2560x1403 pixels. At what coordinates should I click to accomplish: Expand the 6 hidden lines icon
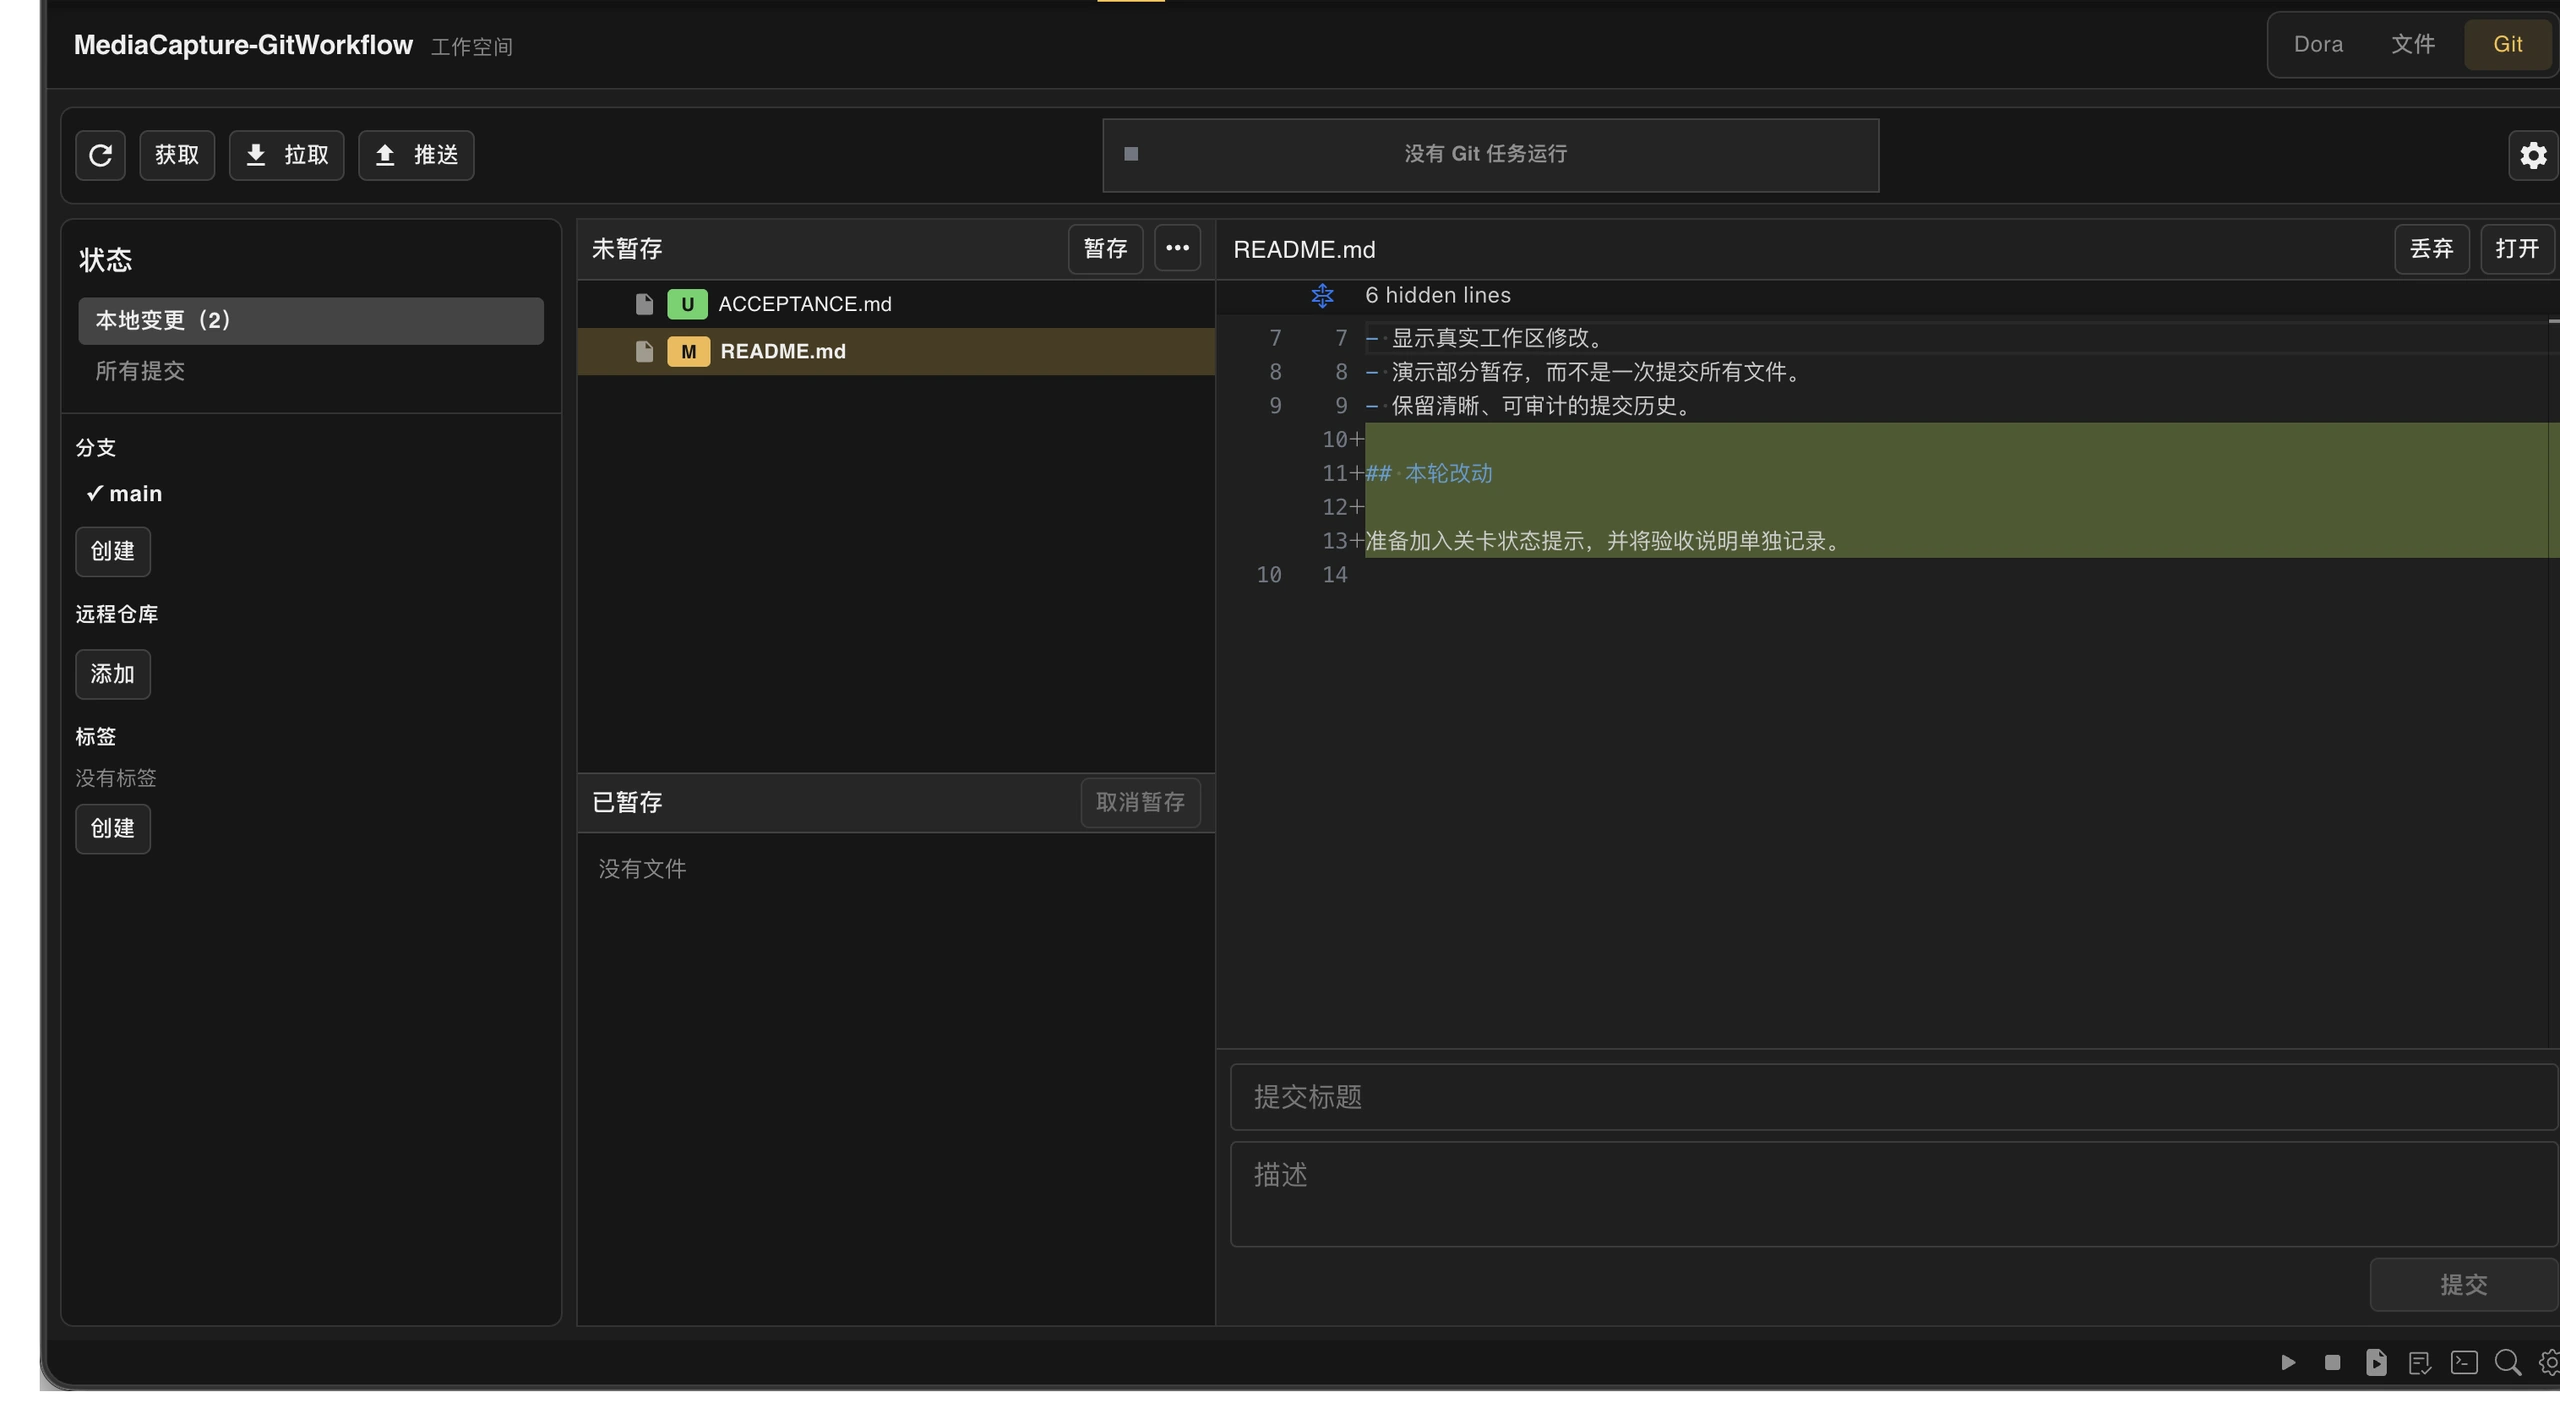point(1322,296)
